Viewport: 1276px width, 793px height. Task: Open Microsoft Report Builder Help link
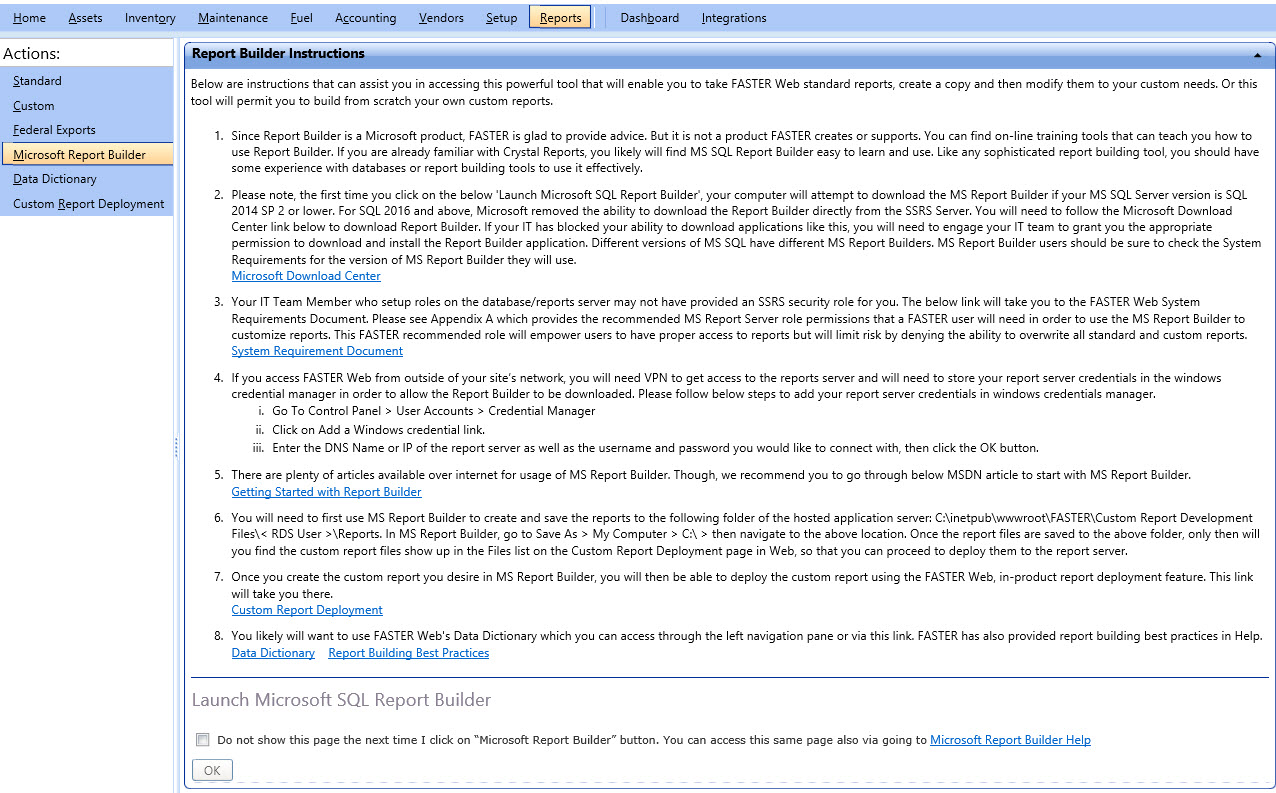[1010, 740]
